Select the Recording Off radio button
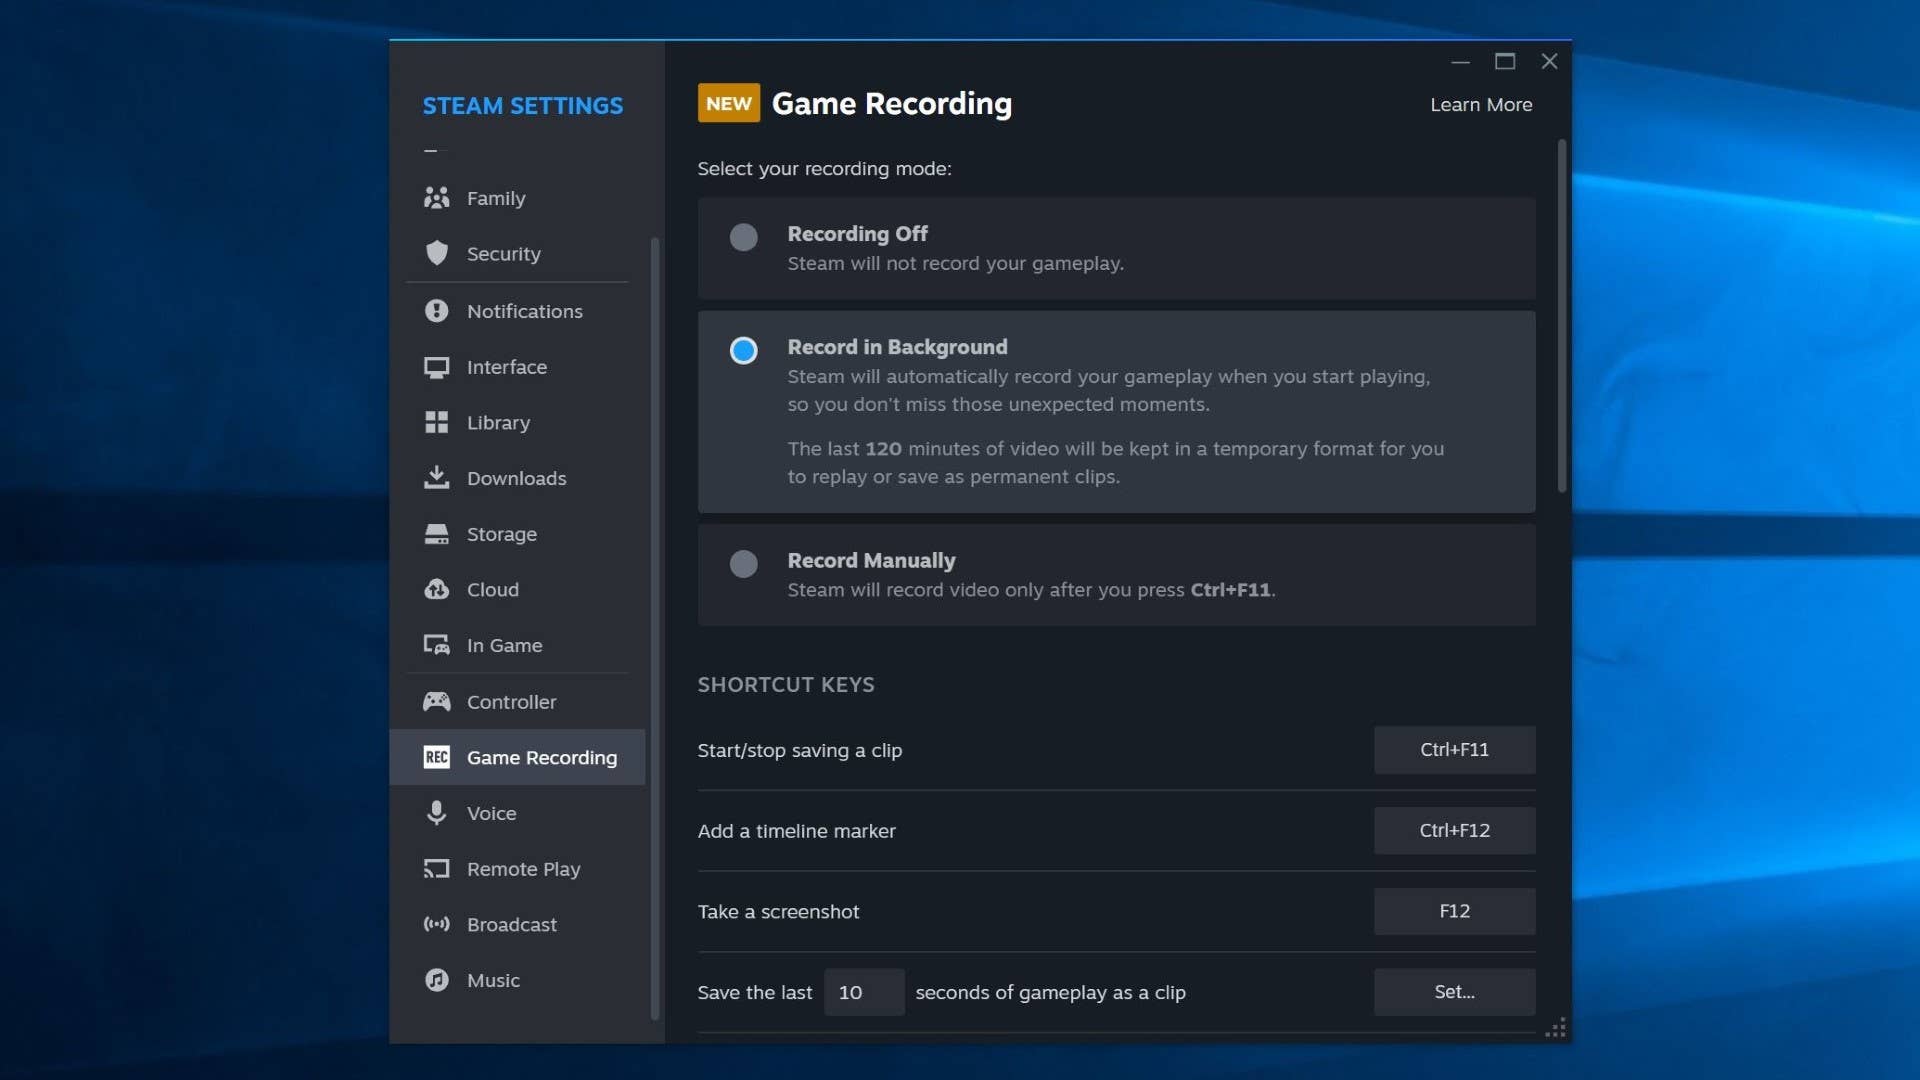Screen dimensions: 1920x1080 coord(743,237)
